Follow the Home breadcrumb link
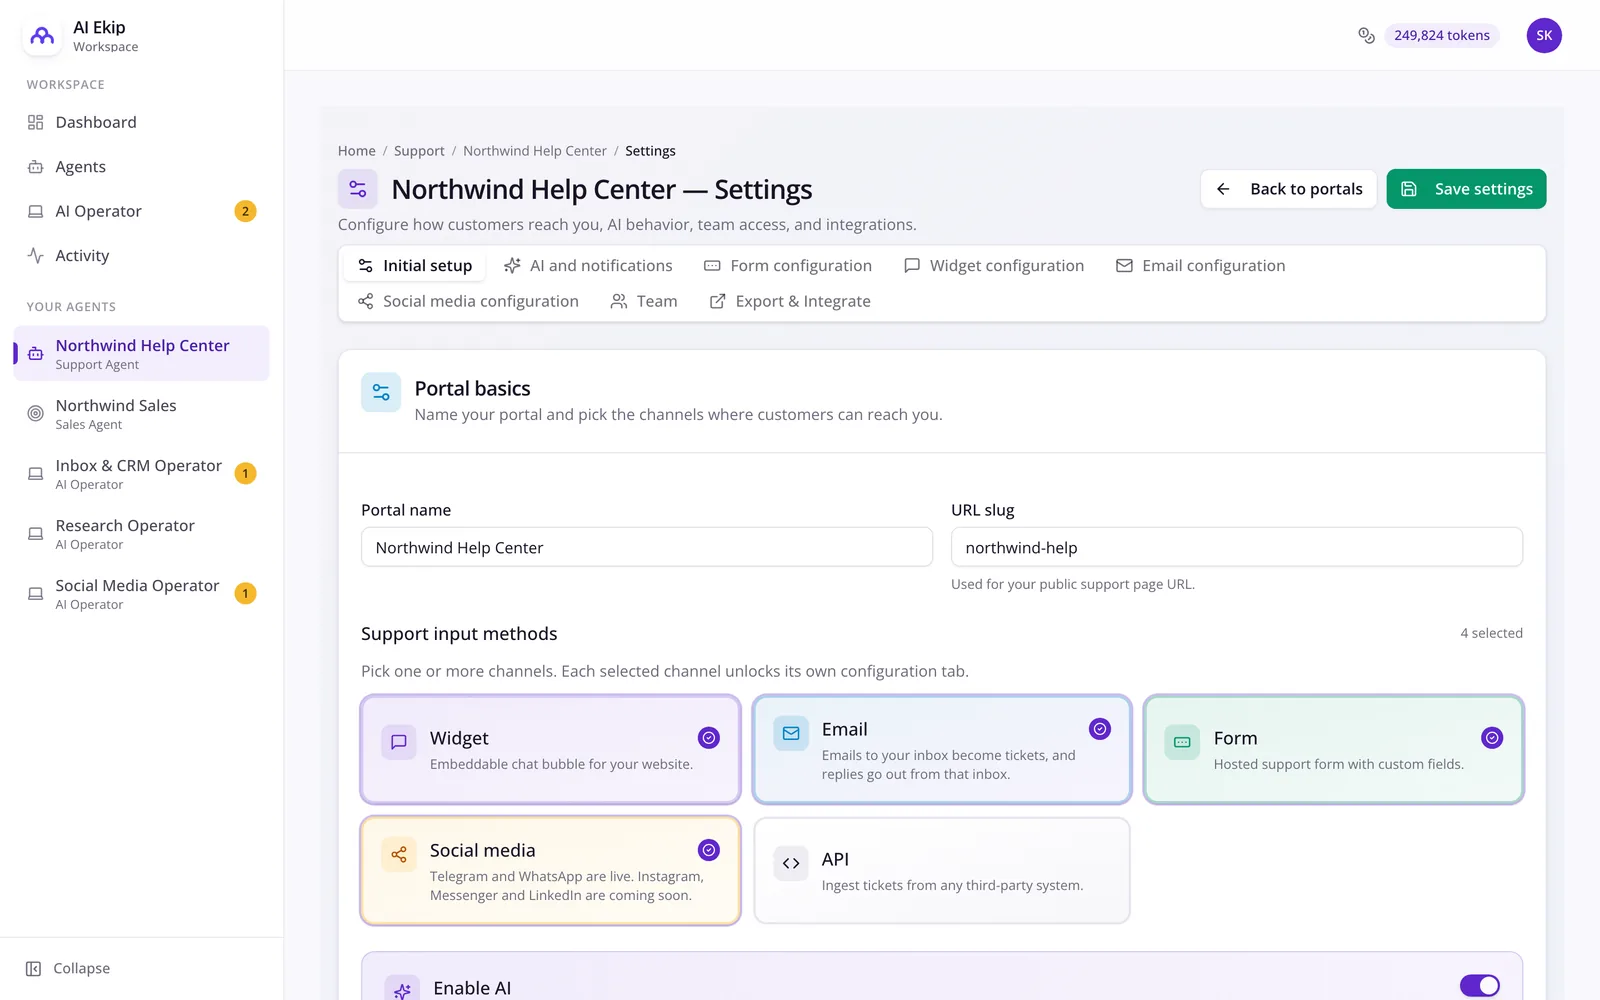 357,151
